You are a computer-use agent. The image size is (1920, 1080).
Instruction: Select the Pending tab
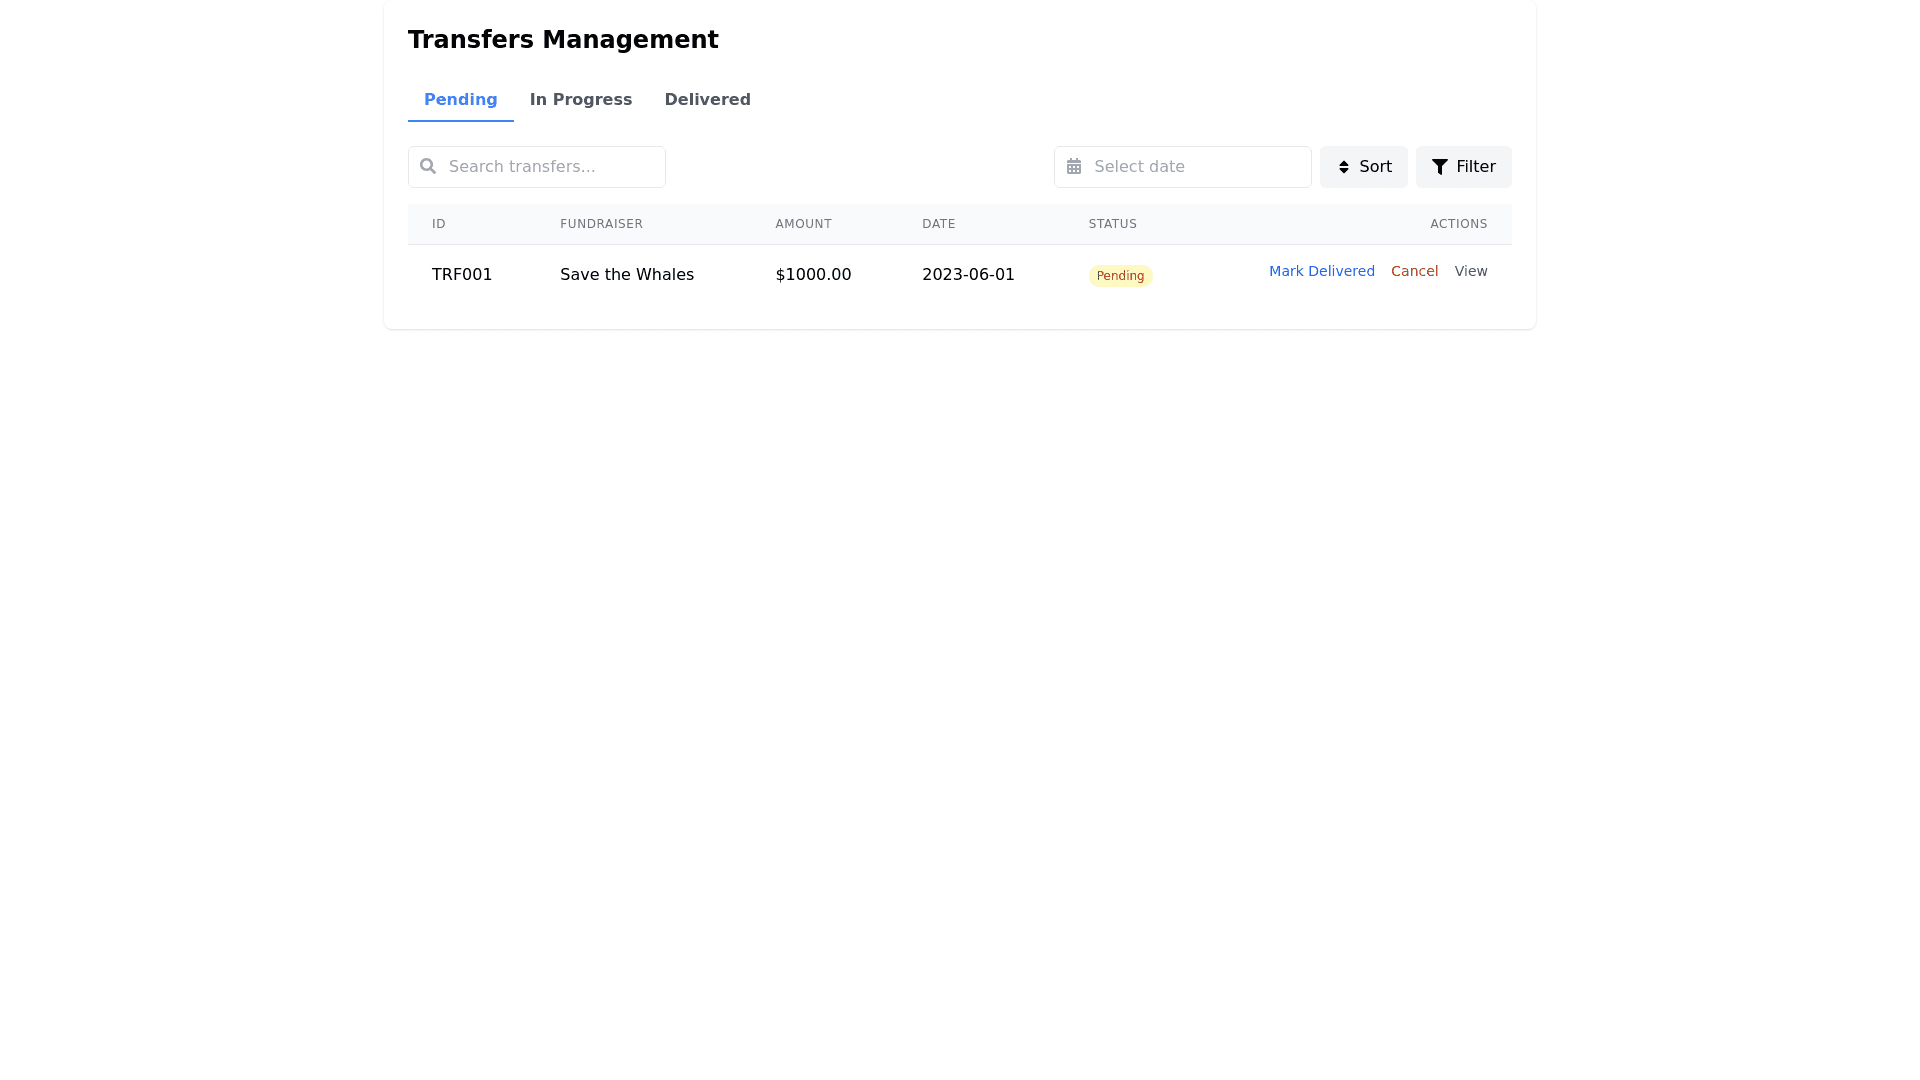[x=460, y=100]
